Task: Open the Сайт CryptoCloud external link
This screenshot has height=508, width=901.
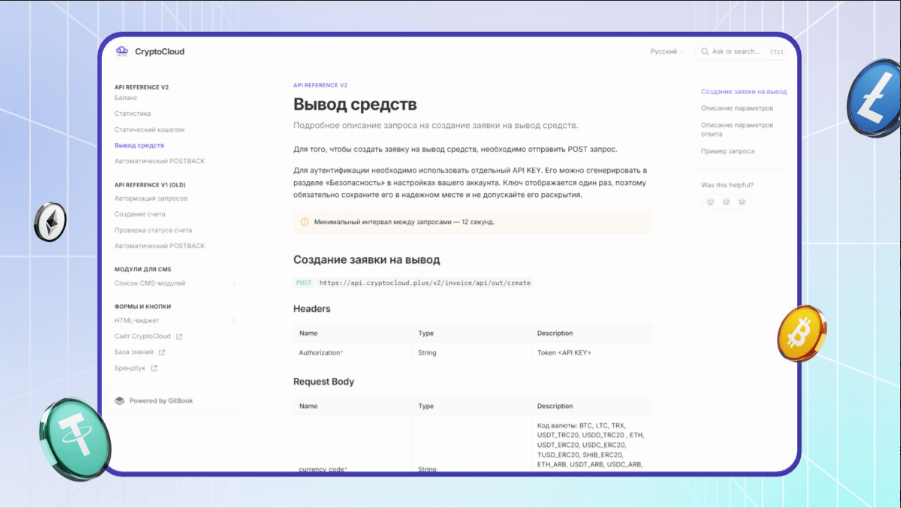Action: point(143,336)
